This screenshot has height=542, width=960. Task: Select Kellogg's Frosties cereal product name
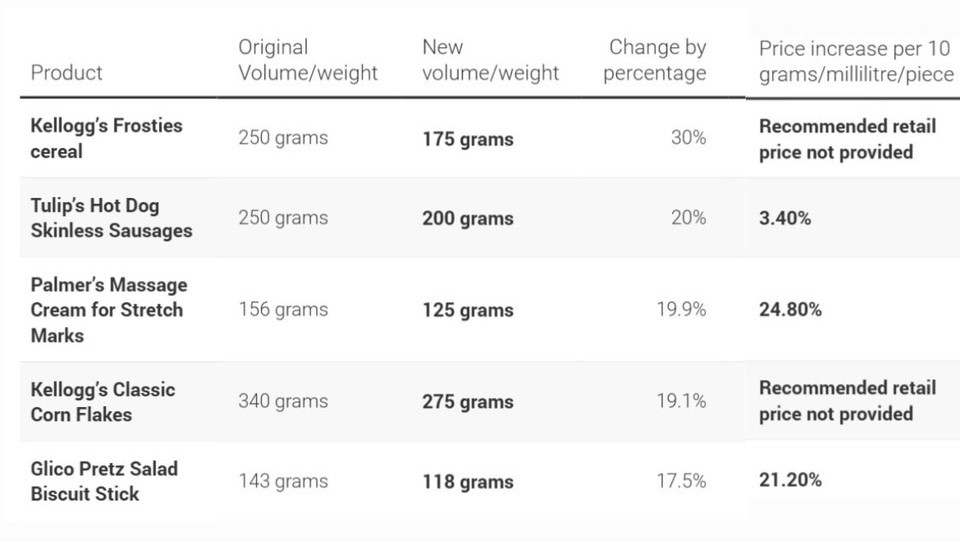coord(107,138)
